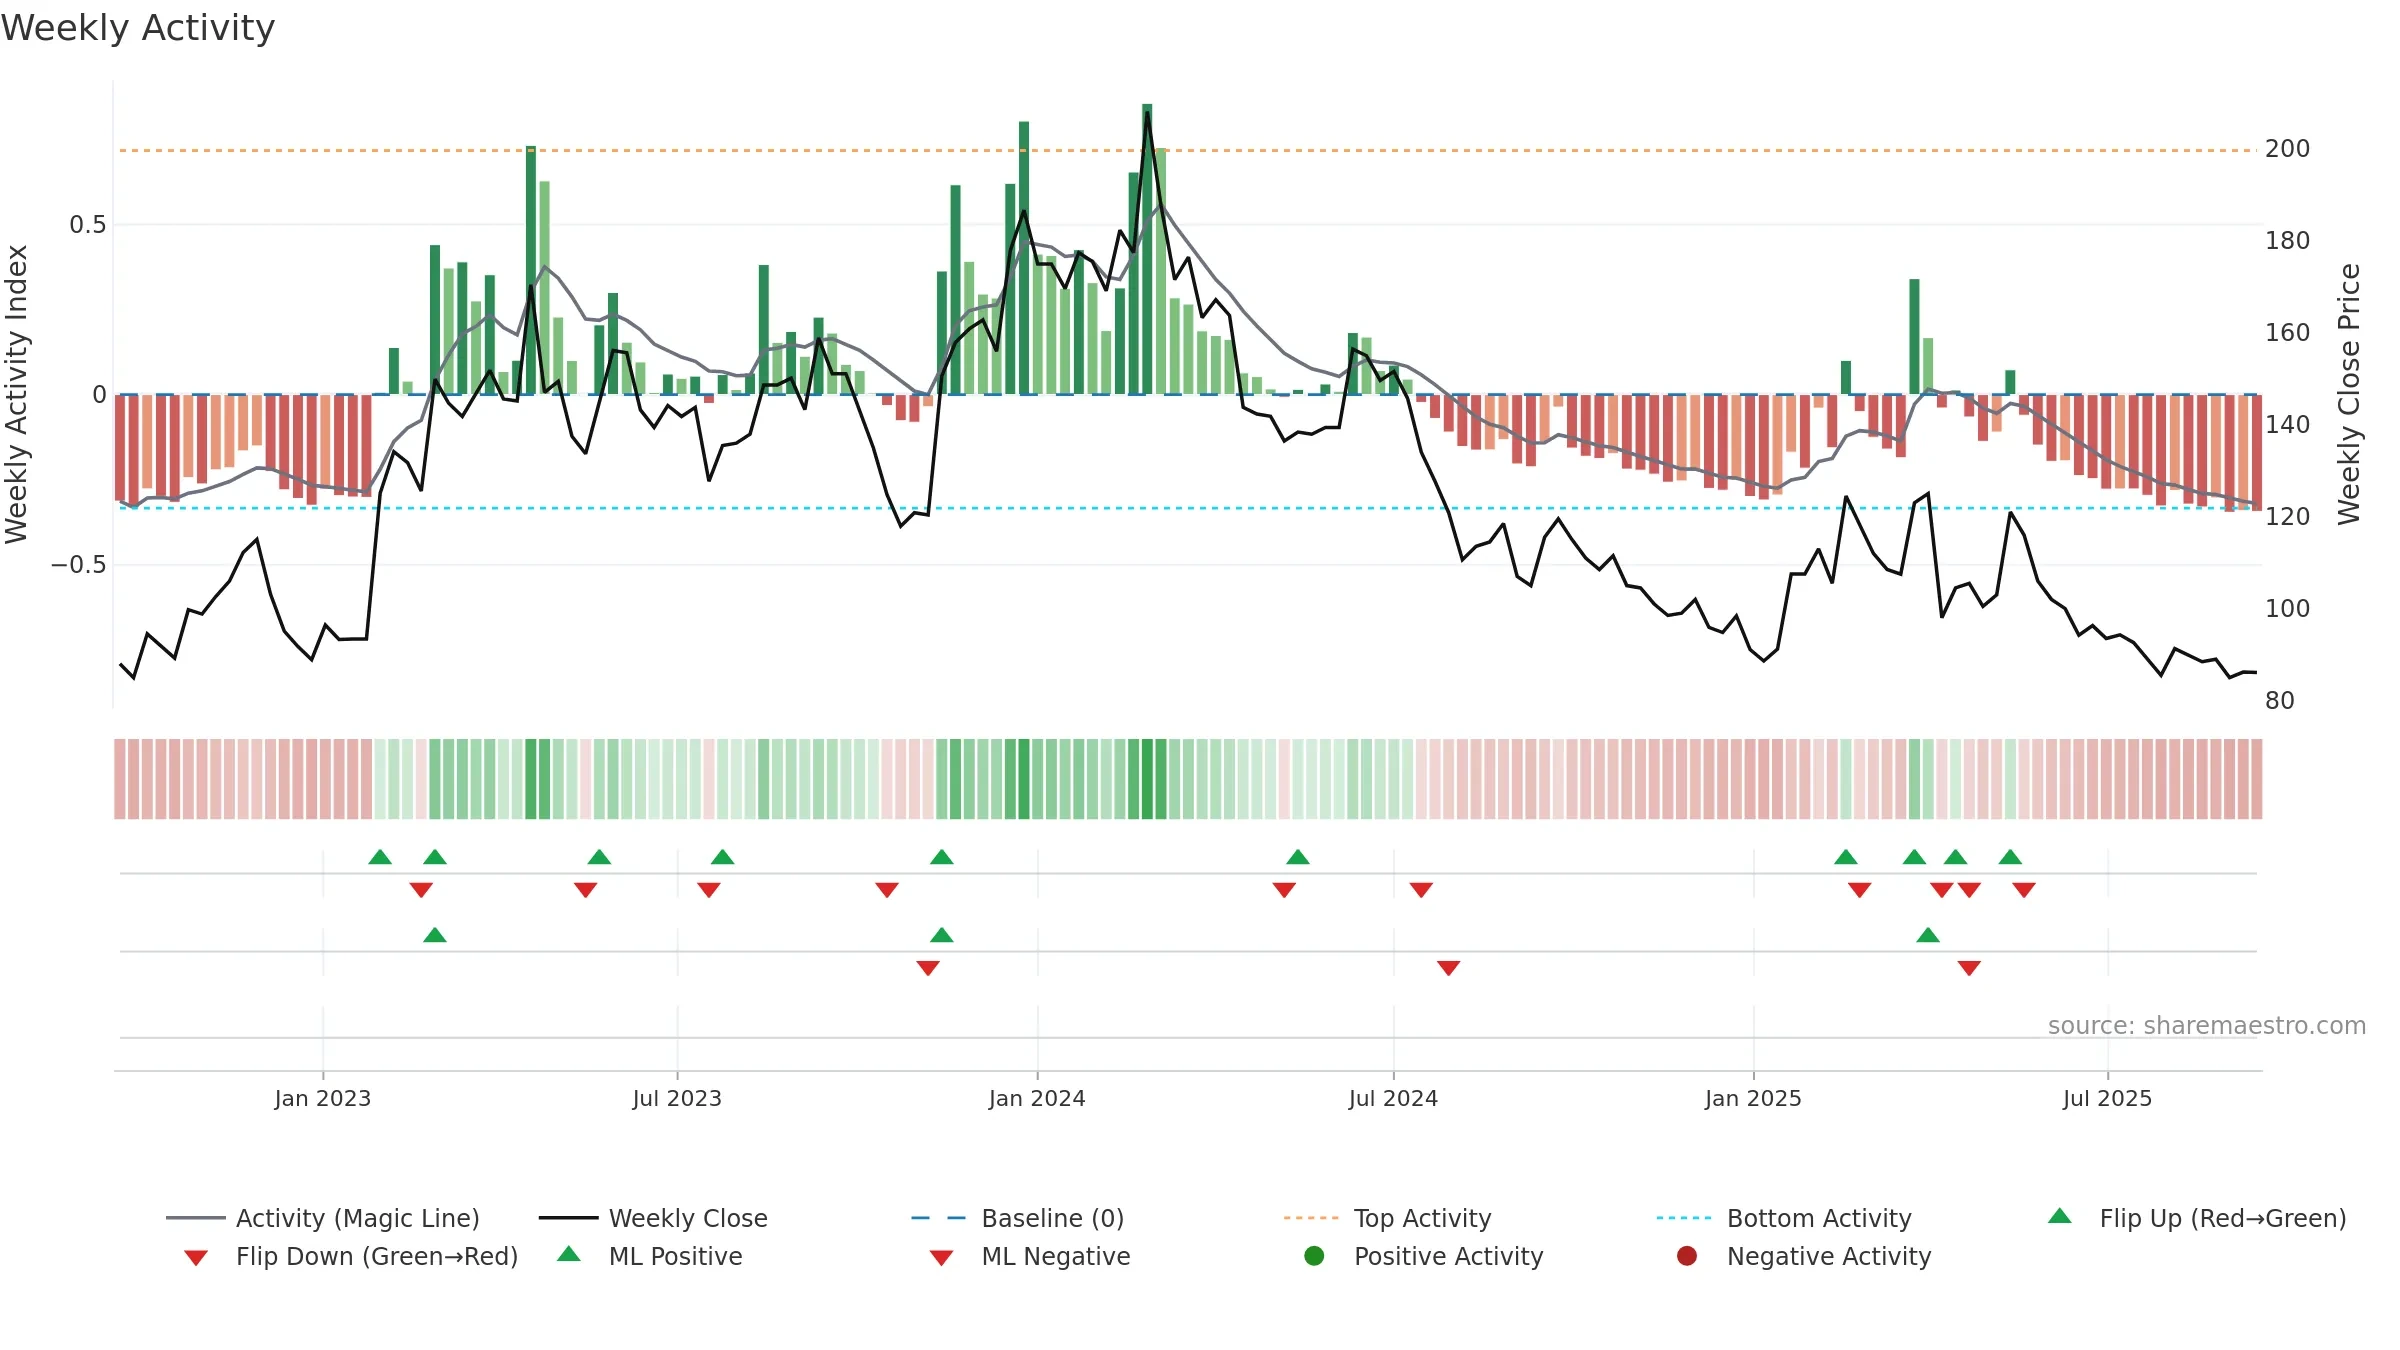Click the −0.5 activity index tick label
This screenshot has height=1350, width=2400.
pos(78,565)
